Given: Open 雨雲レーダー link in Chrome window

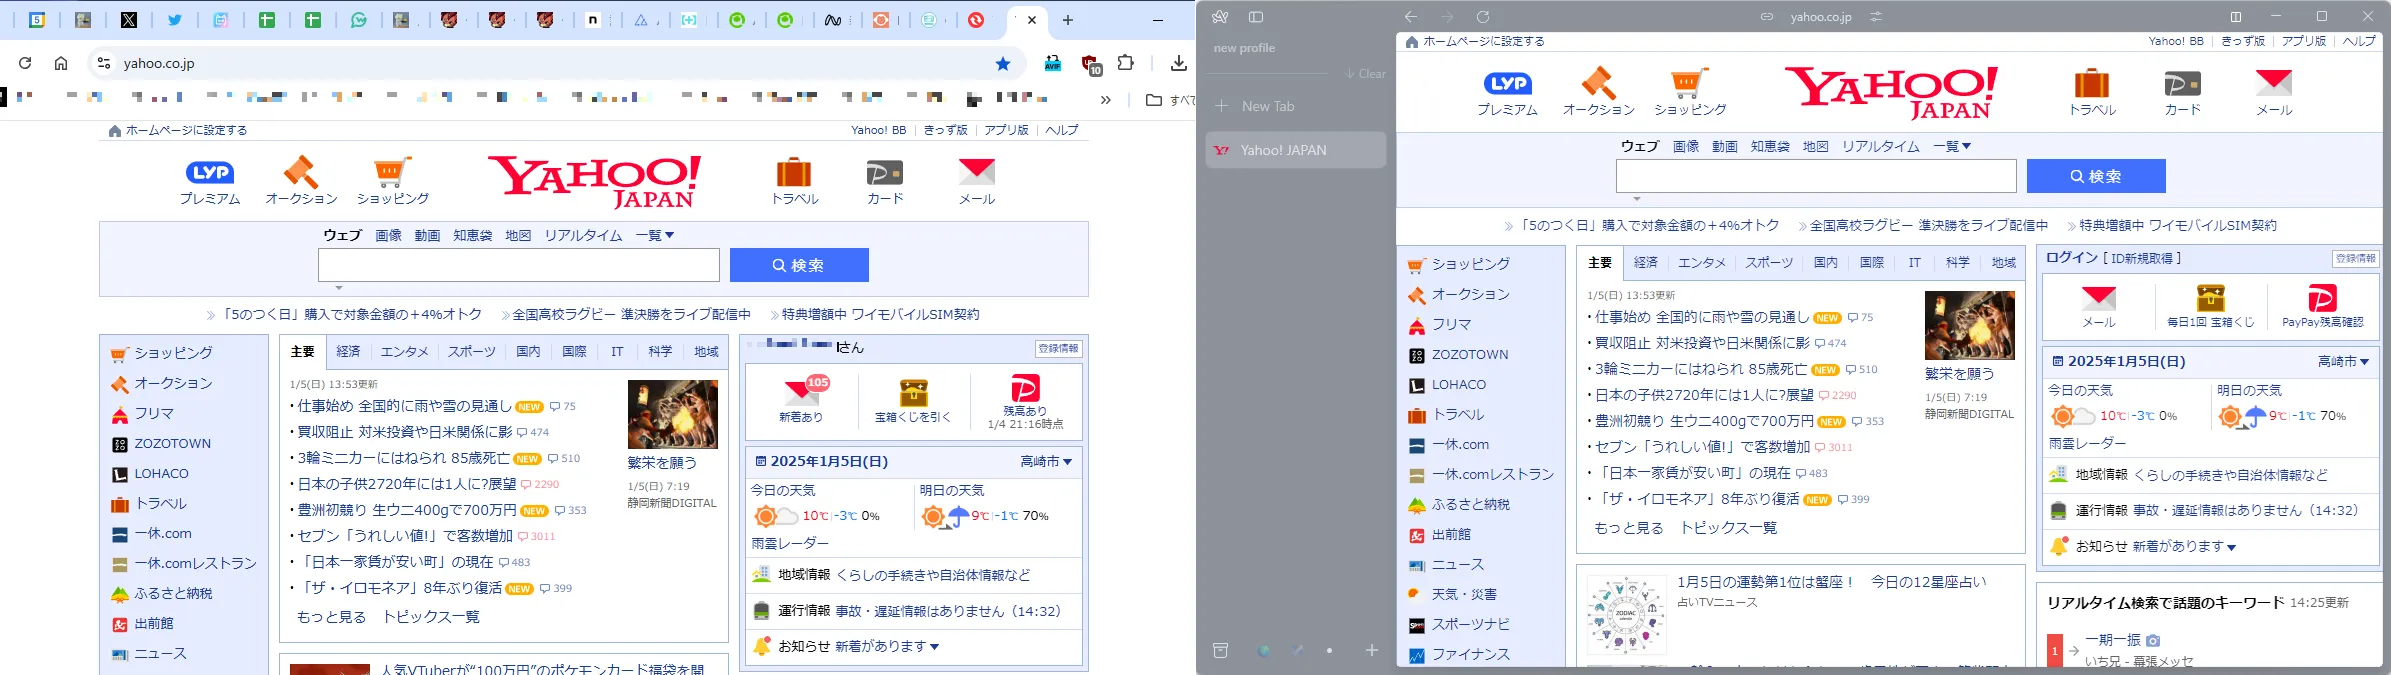Looking at the screenshot, I should (790, 543).
